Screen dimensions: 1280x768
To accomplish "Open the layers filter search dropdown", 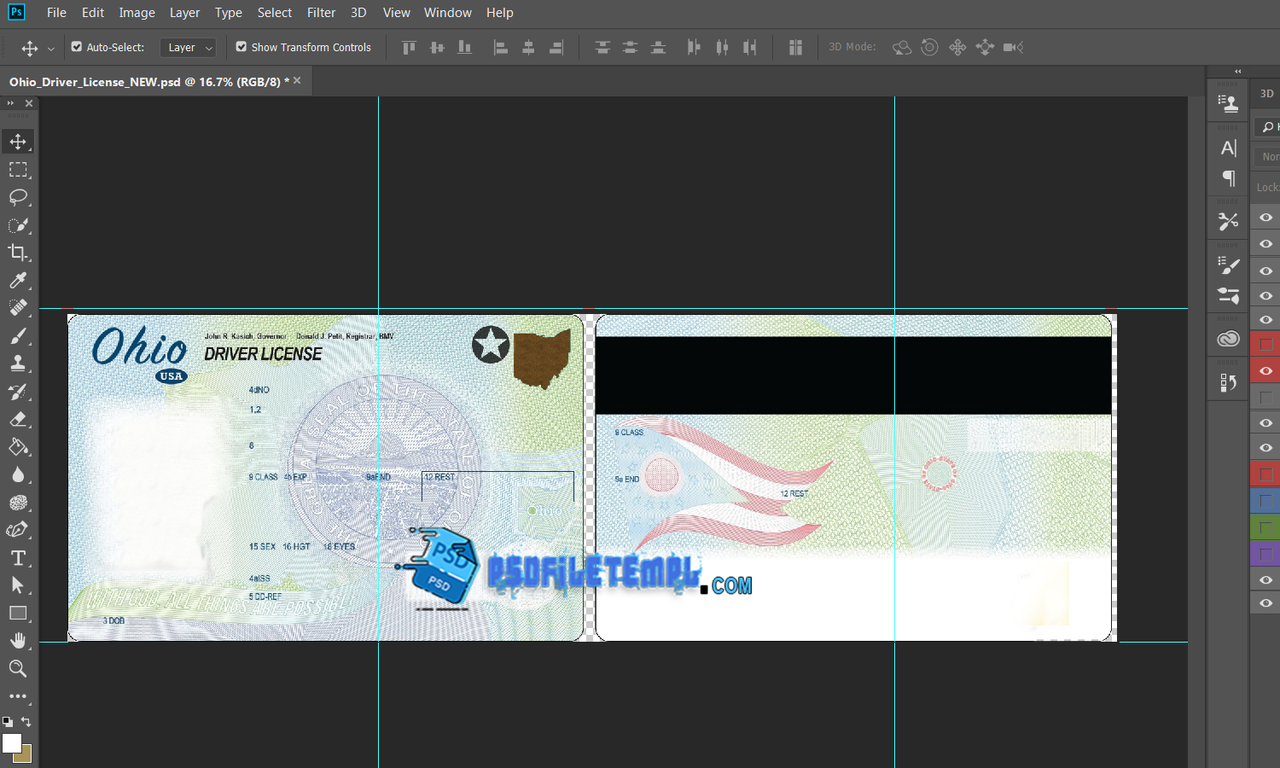I will pos(1267,127).
